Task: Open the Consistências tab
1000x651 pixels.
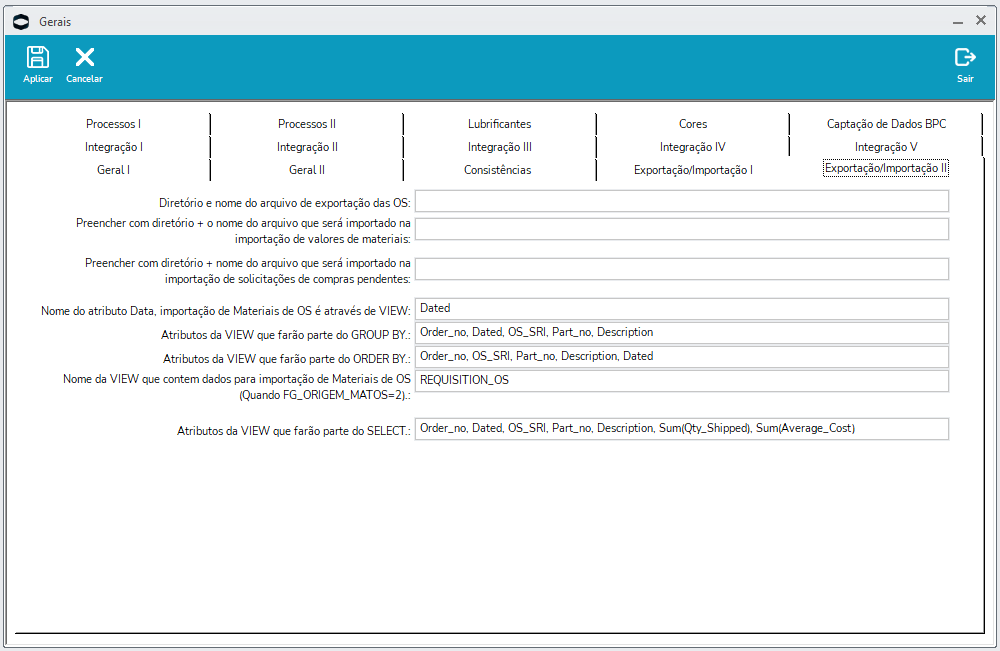Action: pos(497,170)
